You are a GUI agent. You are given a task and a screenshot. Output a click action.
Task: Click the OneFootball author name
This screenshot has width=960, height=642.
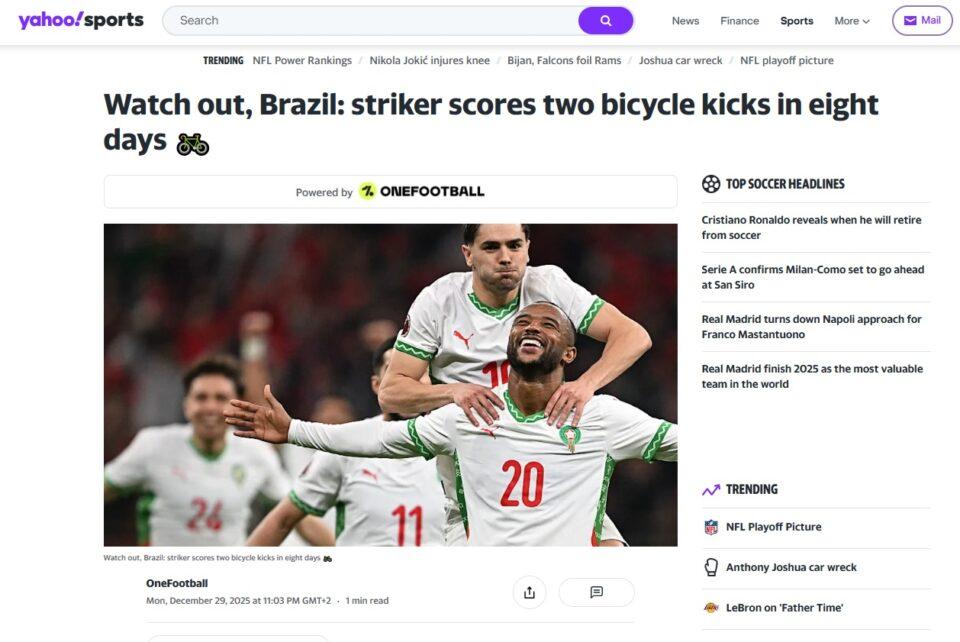[177, 583]
